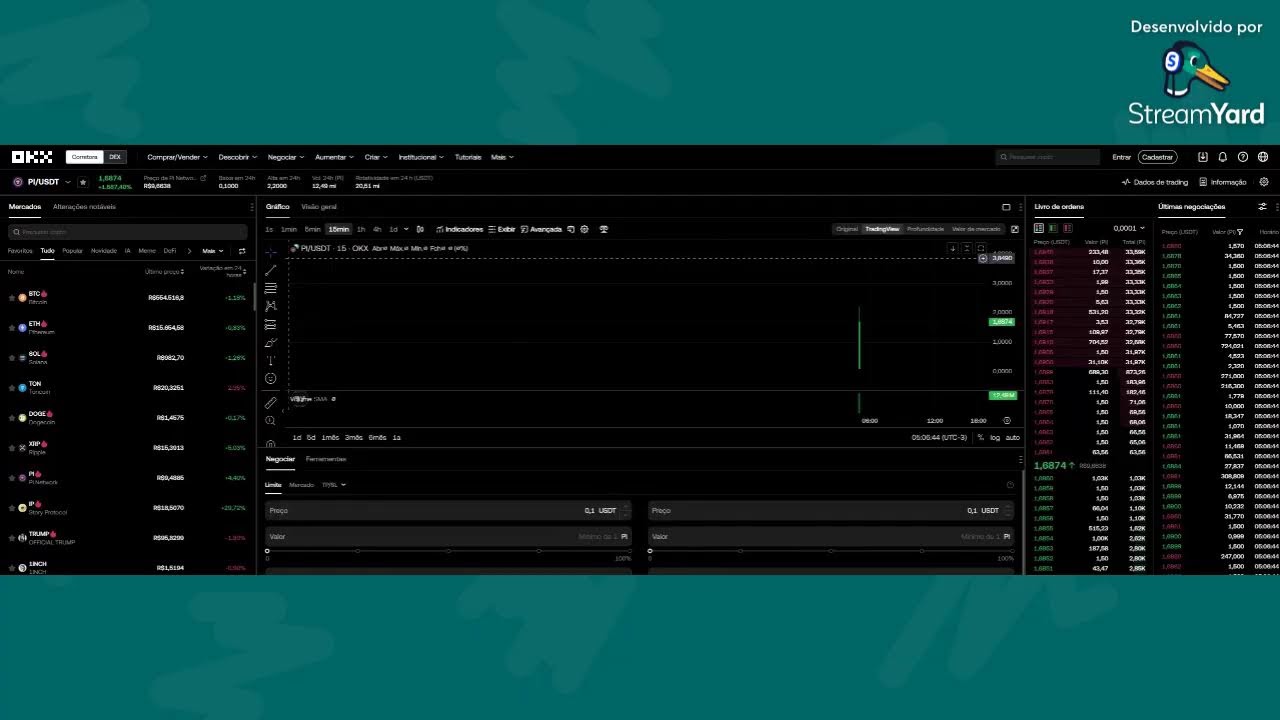Open the Aumentar menu

[x=334, y=157]
